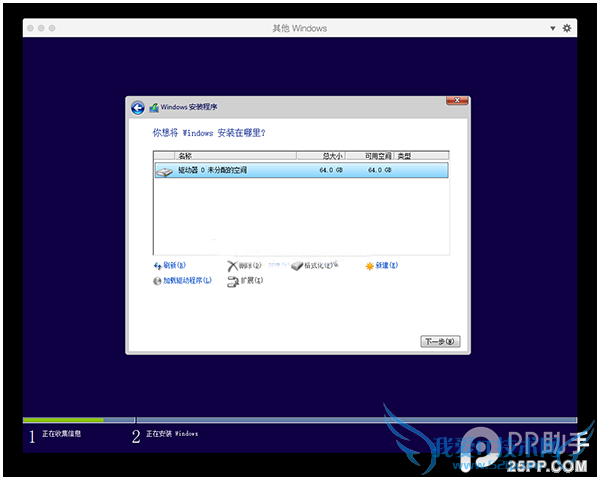Open the VM settings gear icon

point(567,28)
